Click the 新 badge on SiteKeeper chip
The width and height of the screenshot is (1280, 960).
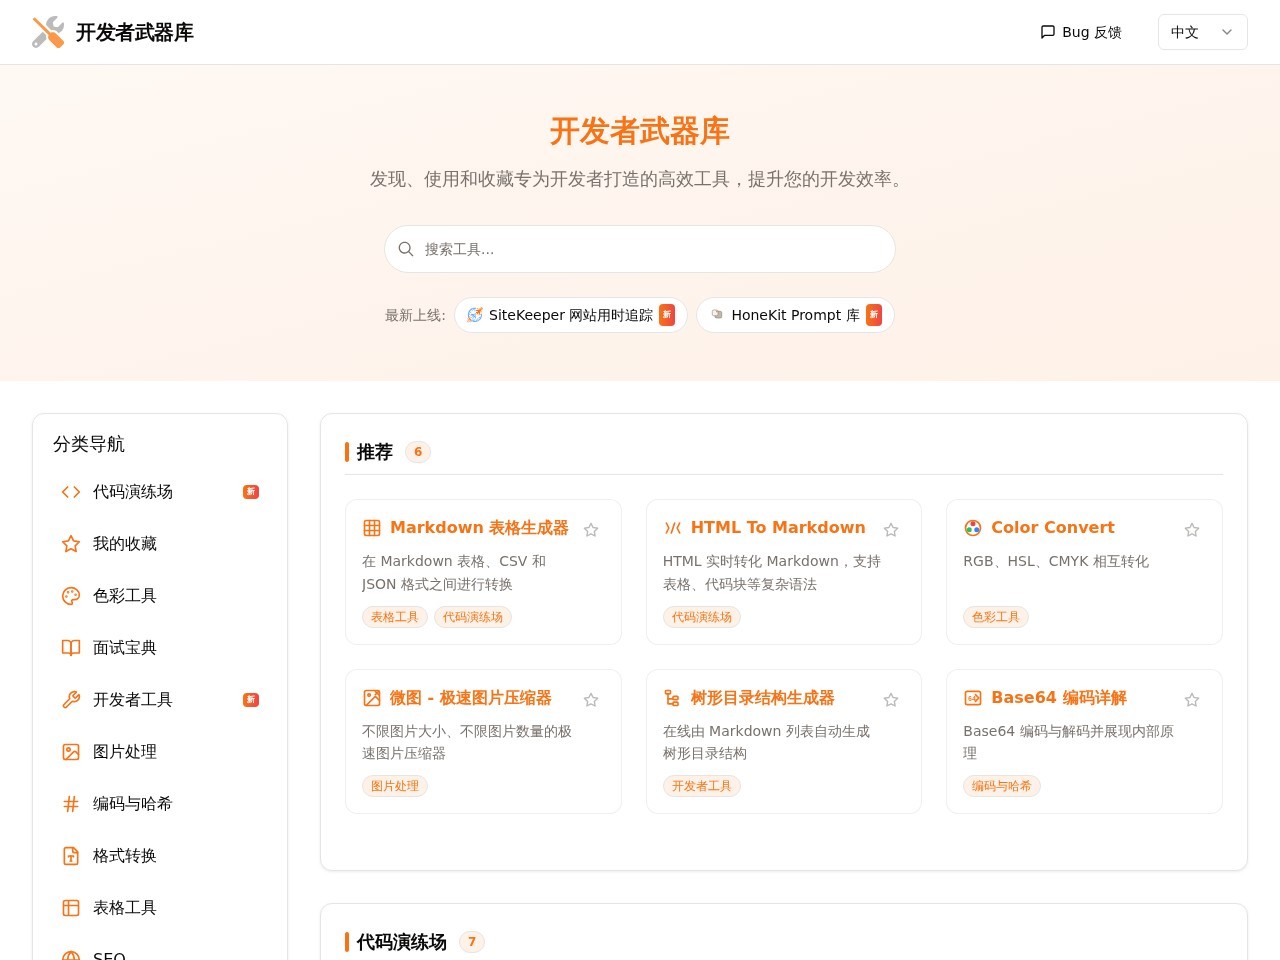point(667,315)
